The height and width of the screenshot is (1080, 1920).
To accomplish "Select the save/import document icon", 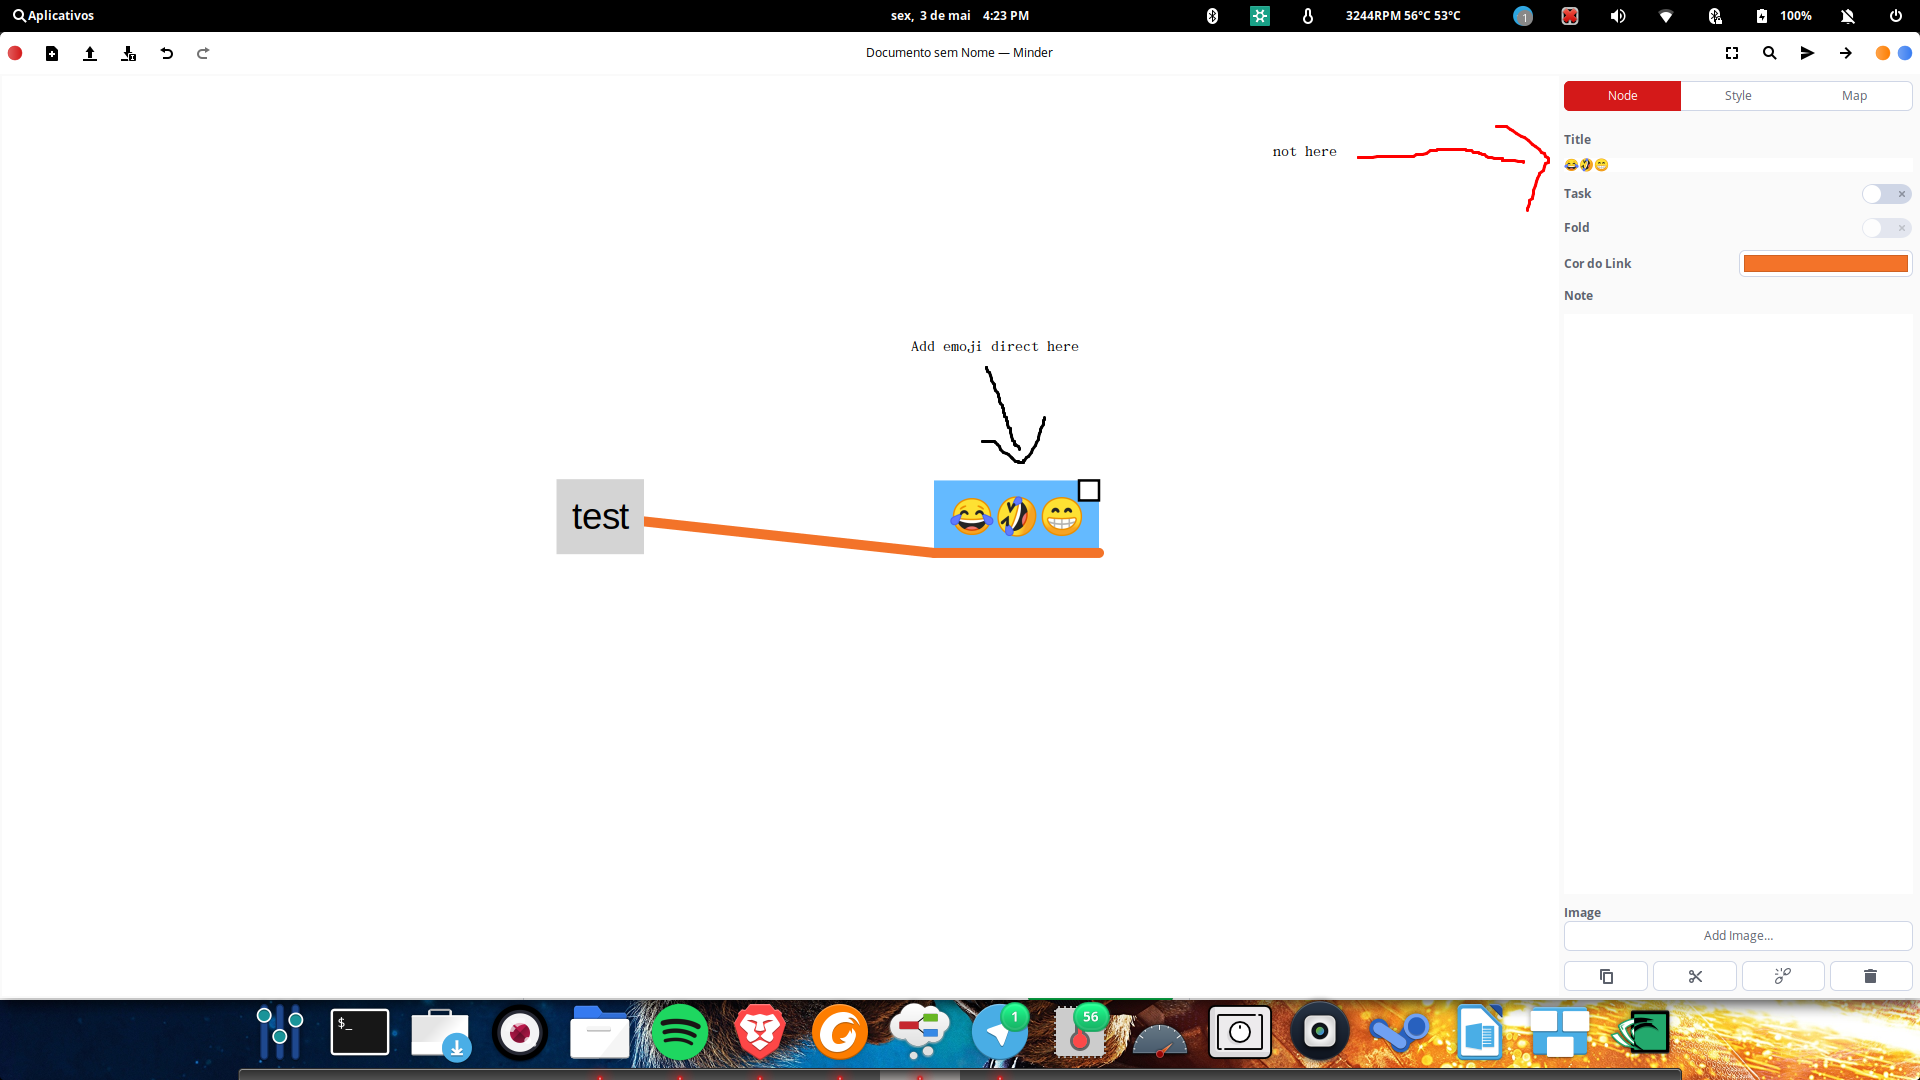I will coord(127,53).
